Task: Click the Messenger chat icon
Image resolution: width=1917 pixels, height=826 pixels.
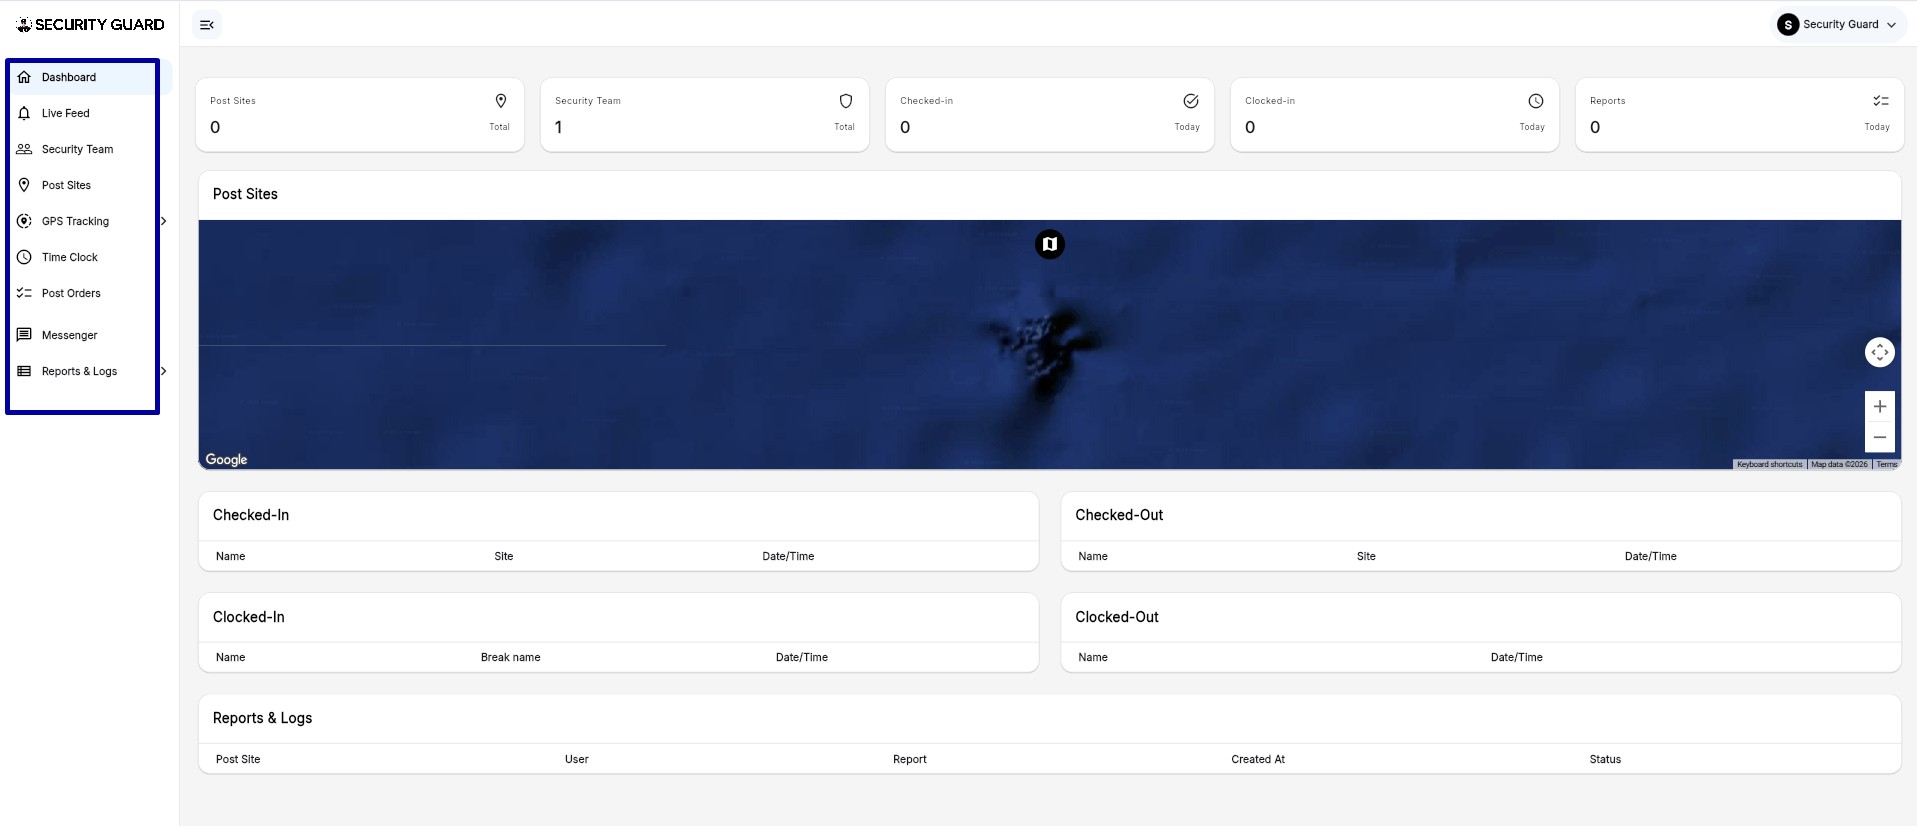Action: click(x=24, y=335)
